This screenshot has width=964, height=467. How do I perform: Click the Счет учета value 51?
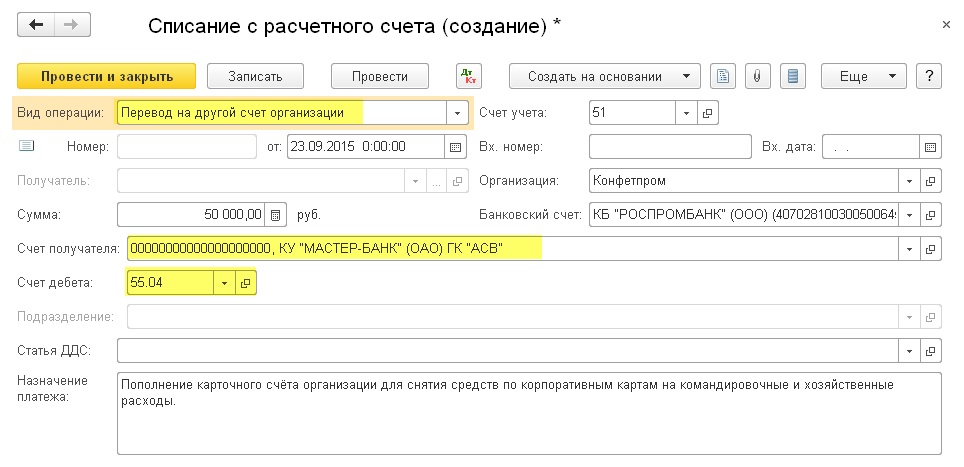(632, 113)
